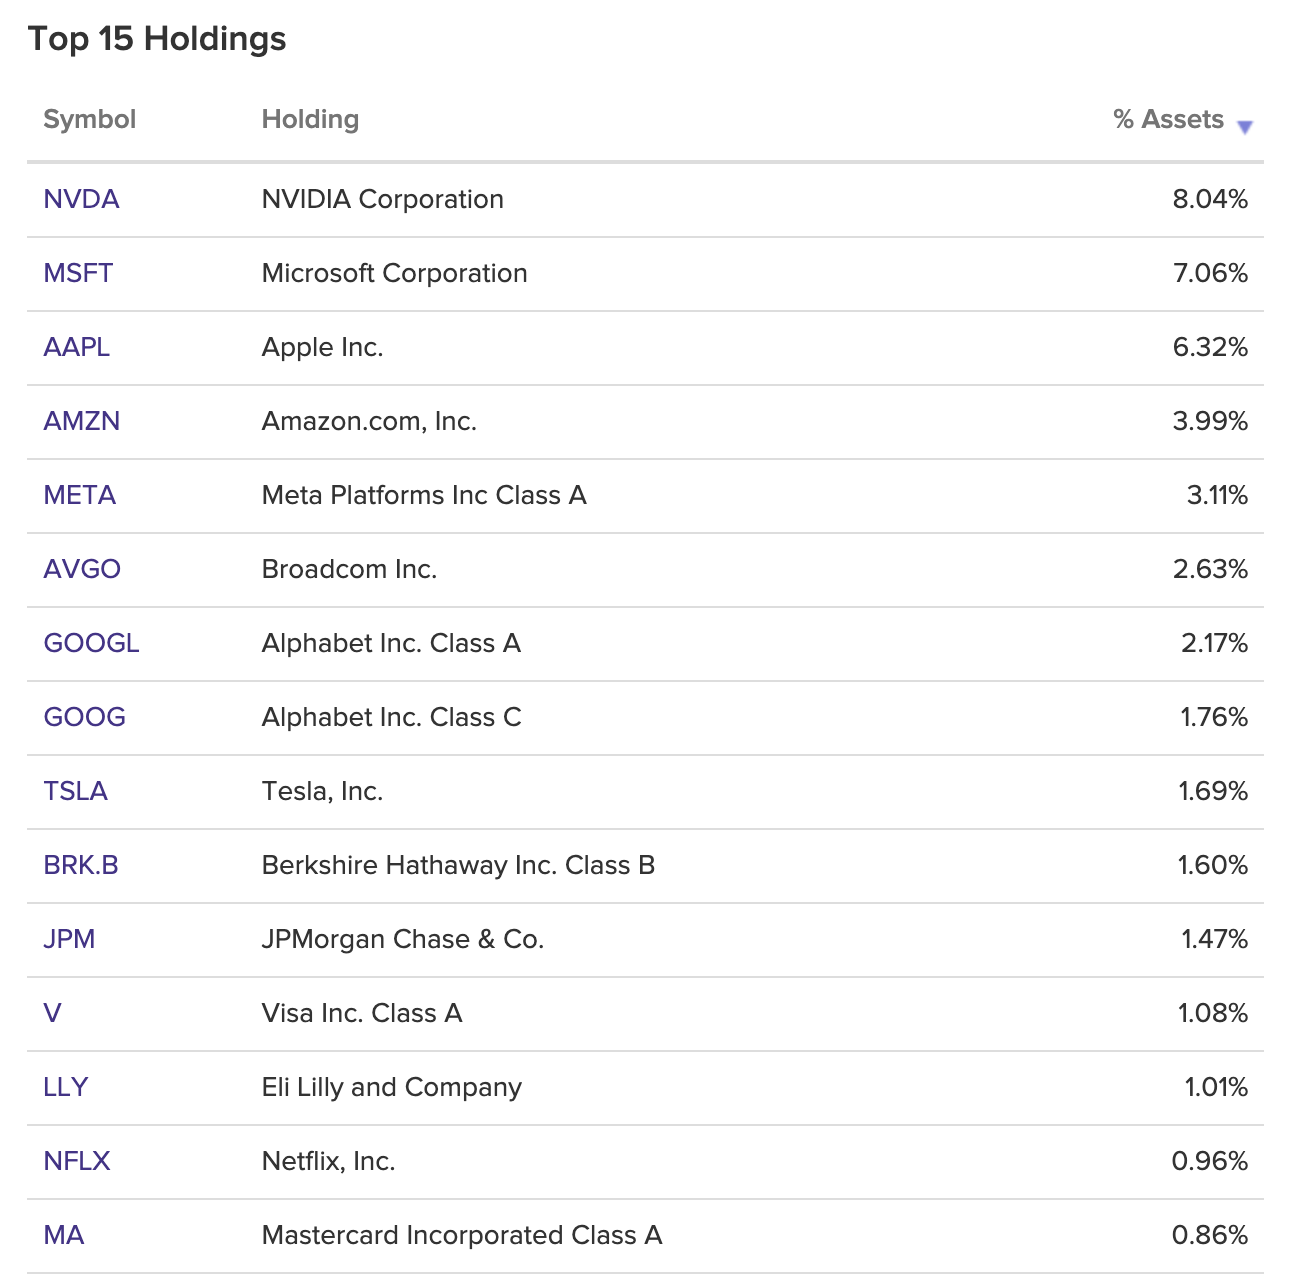Open META ticker page link

pos(79,495)
